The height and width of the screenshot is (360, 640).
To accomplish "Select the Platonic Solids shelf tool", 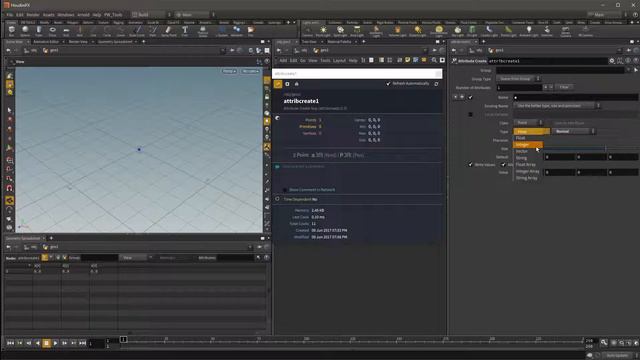I will point(203,31).
